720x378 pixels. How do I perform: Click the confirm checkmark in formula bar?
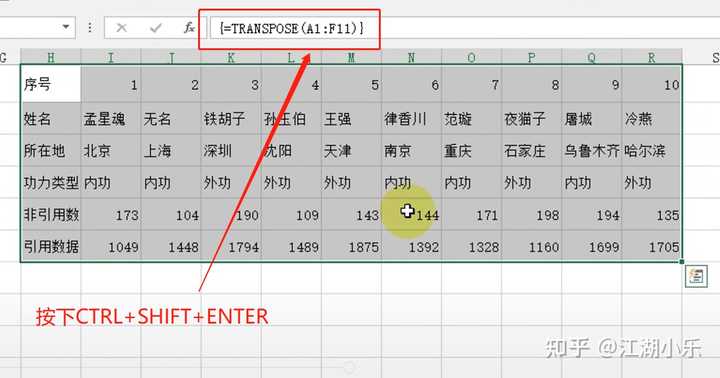pyautogui.click(x=156, y=28)
